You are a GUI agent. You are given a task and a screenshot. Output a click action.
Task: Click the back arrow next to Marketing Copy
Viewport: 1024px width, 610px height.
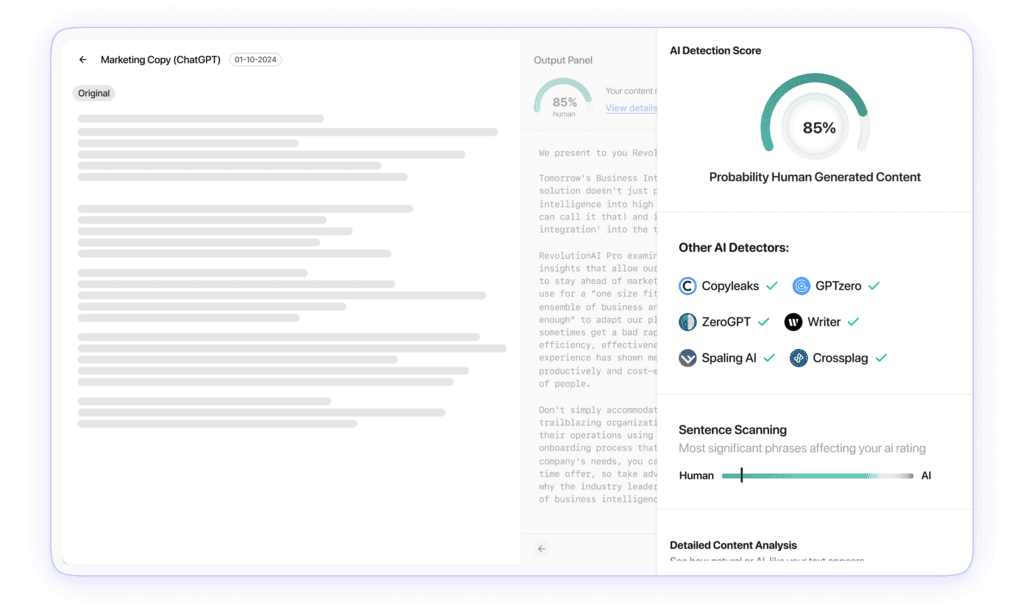pos(83,59)
